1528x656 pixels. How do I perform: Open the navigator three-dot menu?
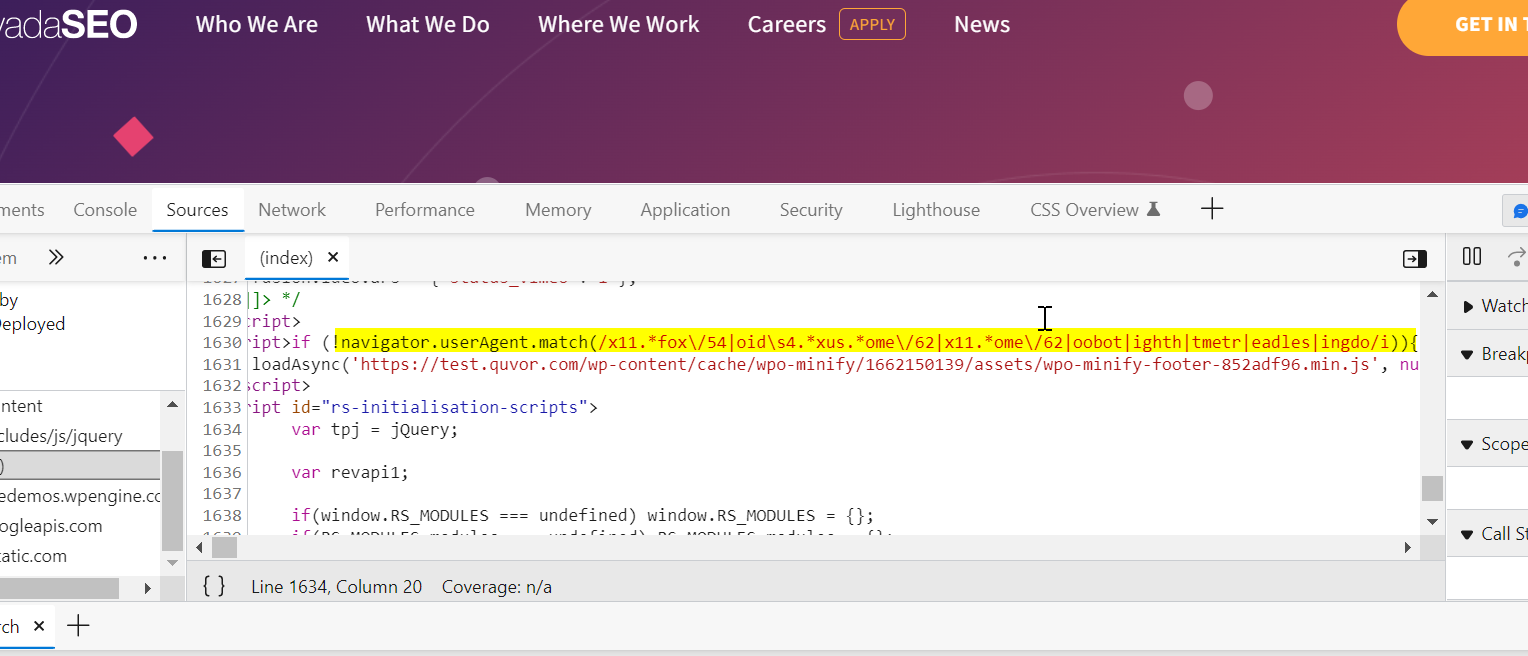point(155,258)
